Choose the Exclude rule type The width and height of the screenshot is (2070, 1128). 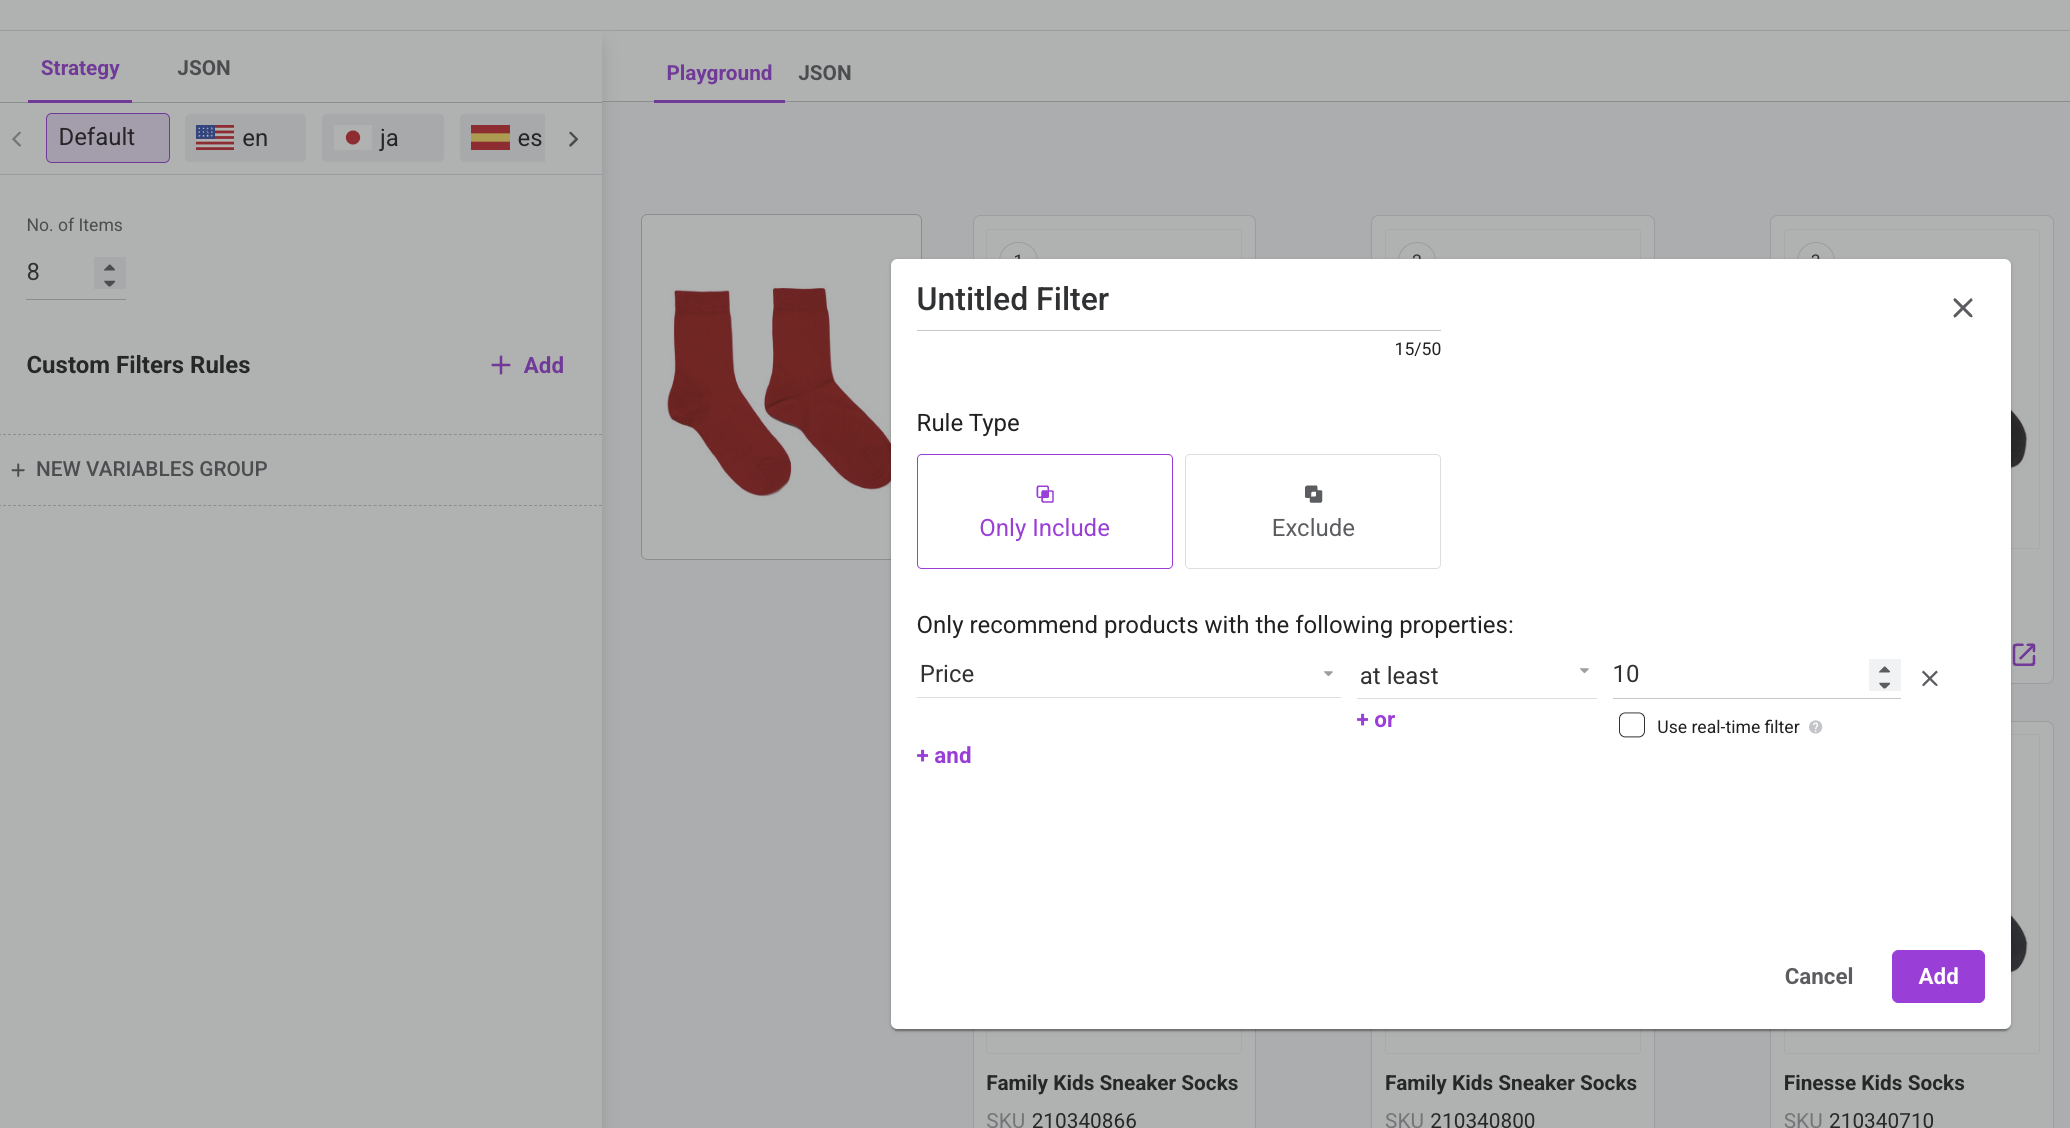(1312, 511)
